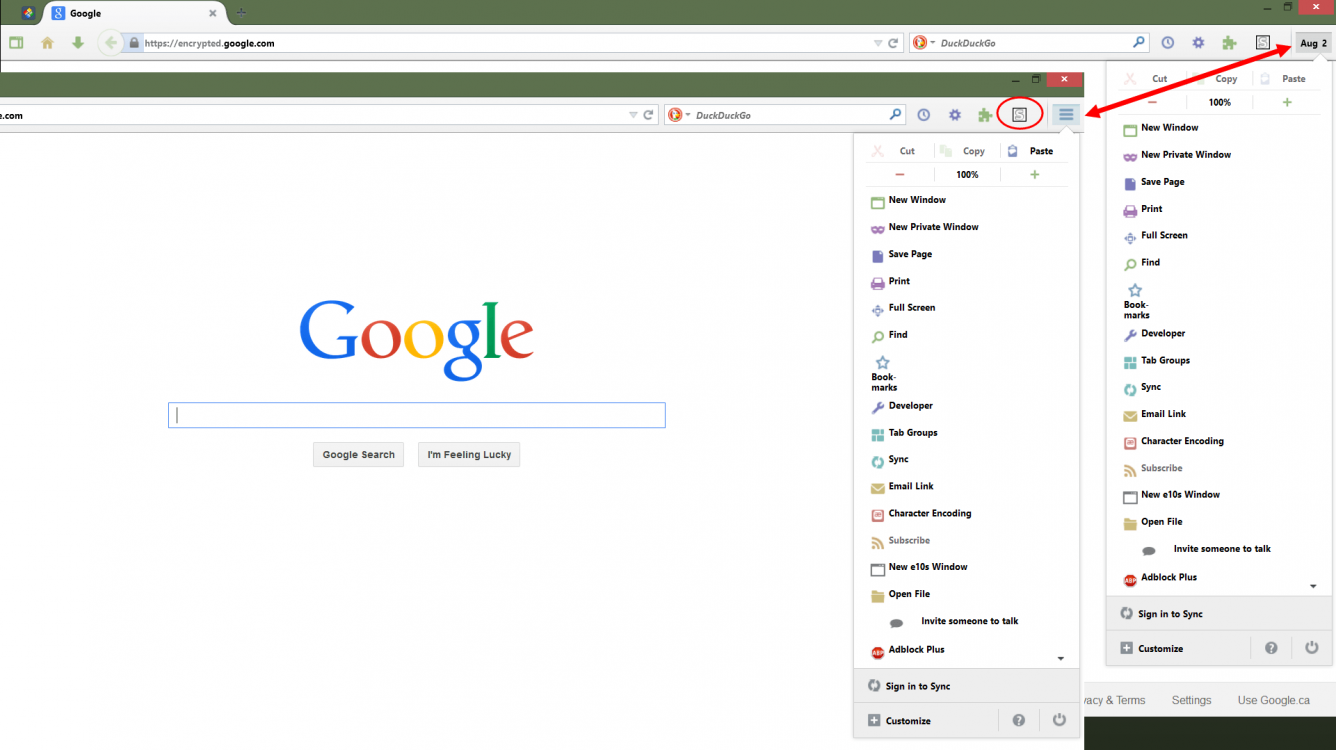Open history clock icon in back window toolbar
Image resolution: width=1336 pixels, height=750 pixels.
1167,43
